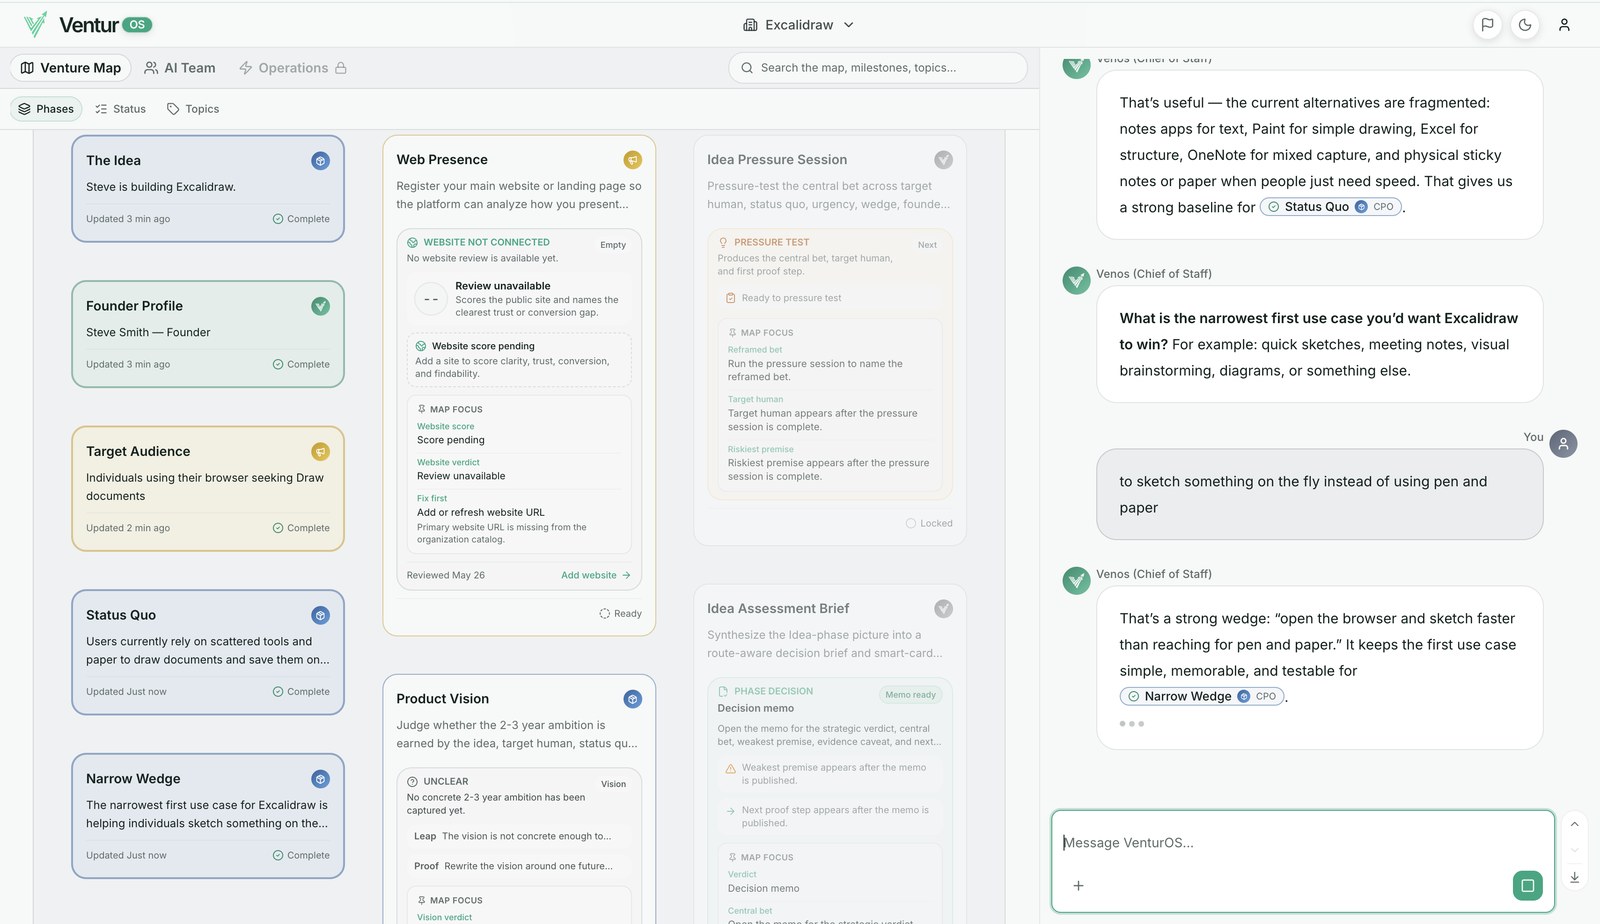Open the Idea Assessment Brief title

[x=778, y=608]
